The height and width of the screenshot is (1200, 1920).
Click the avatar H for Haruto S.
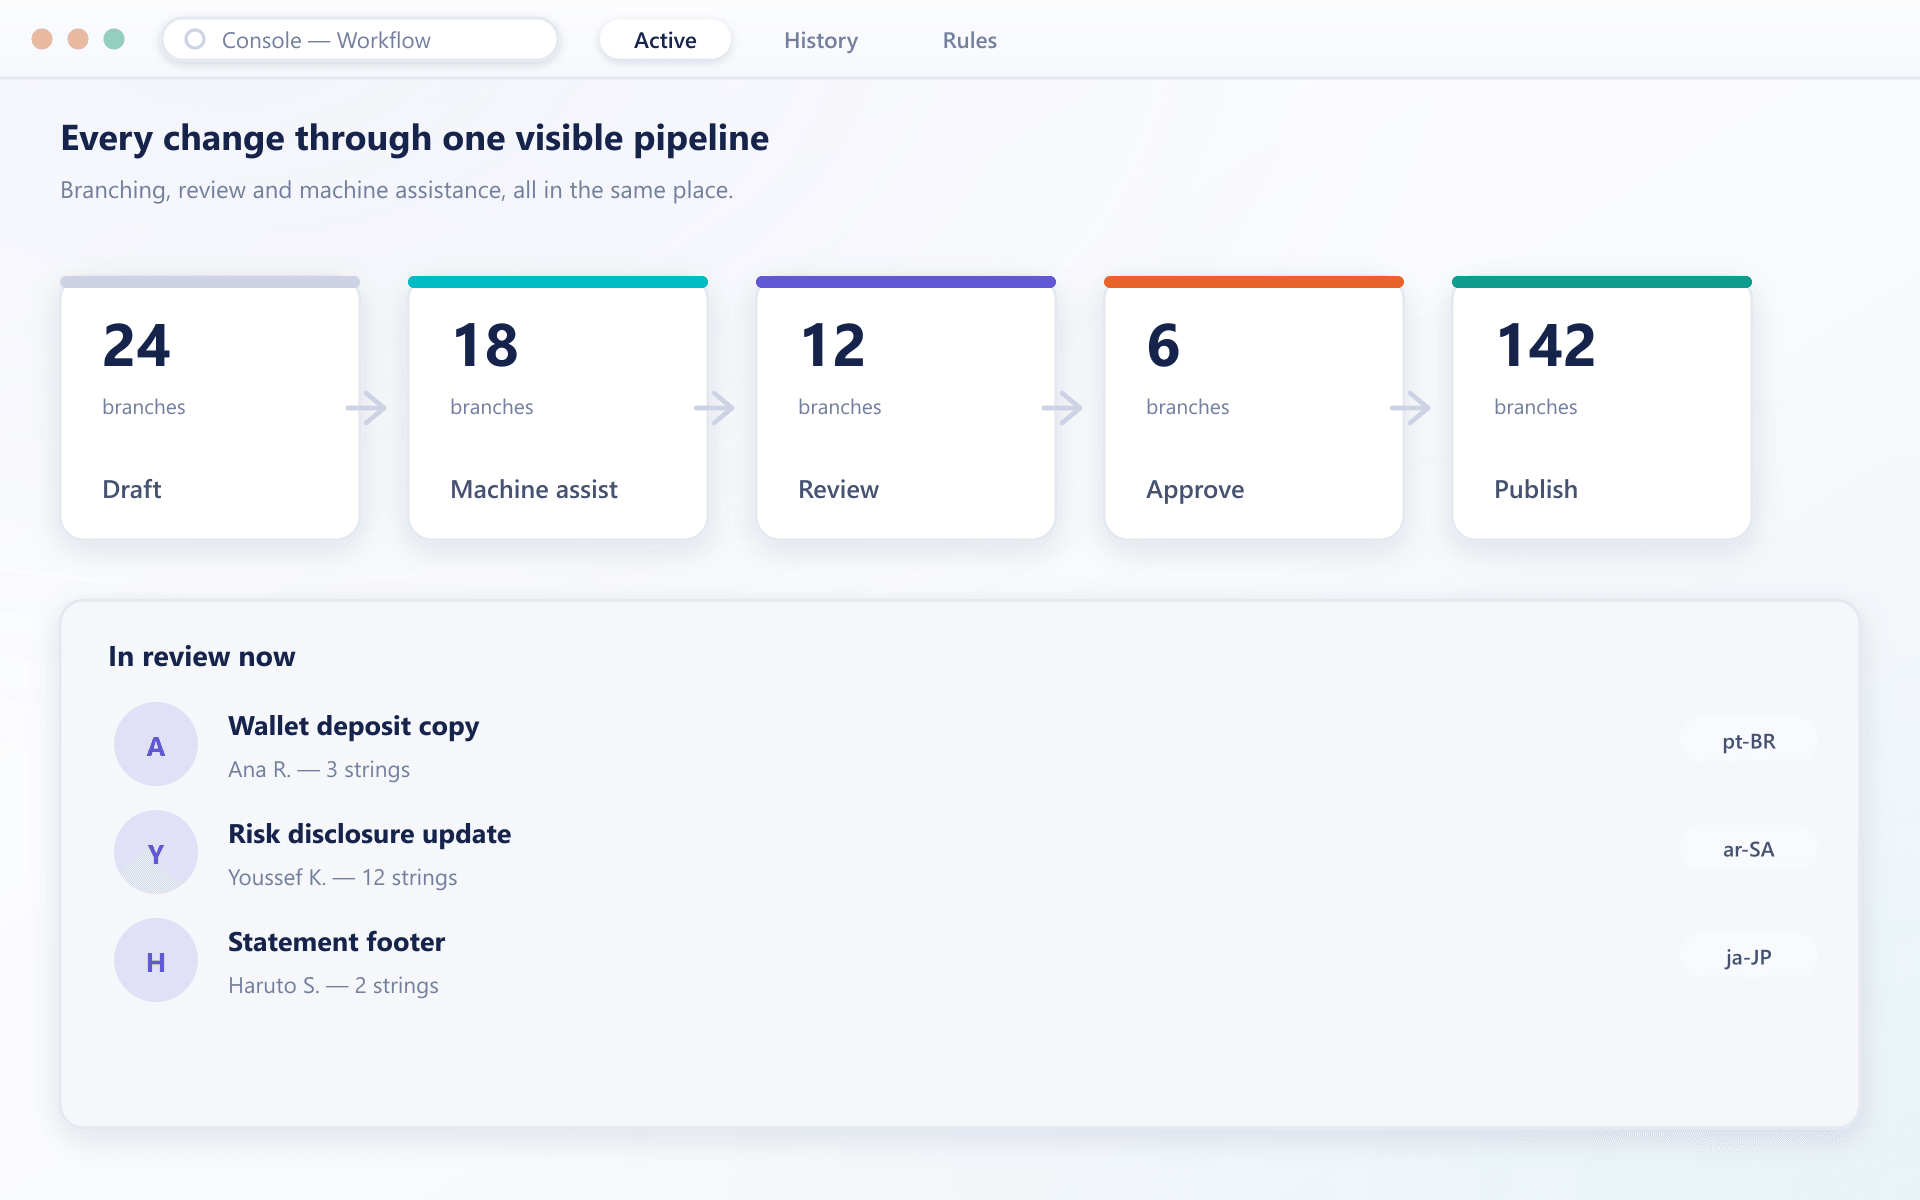click(156, 960)
